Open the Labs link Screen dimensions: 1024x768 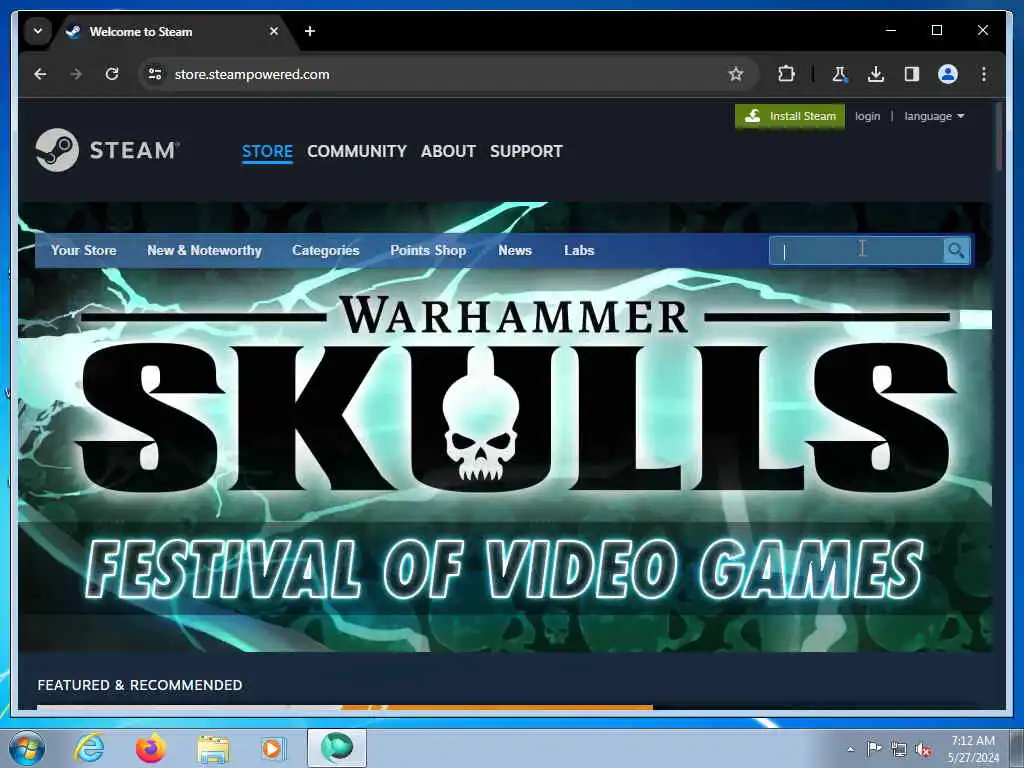click(579, 251)
